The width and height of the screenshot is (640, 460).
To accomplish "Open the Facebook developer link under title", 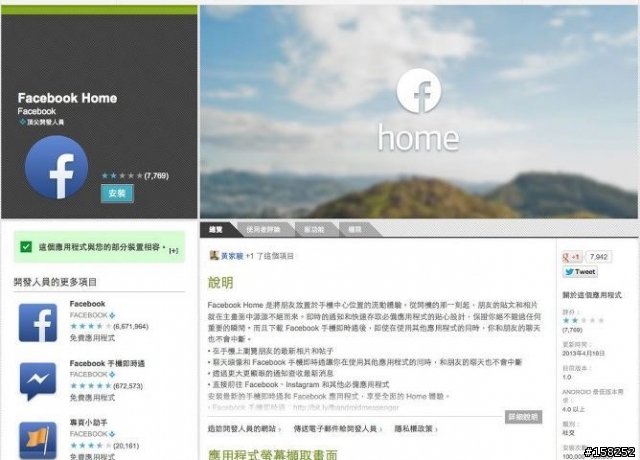I will [36, 111].
